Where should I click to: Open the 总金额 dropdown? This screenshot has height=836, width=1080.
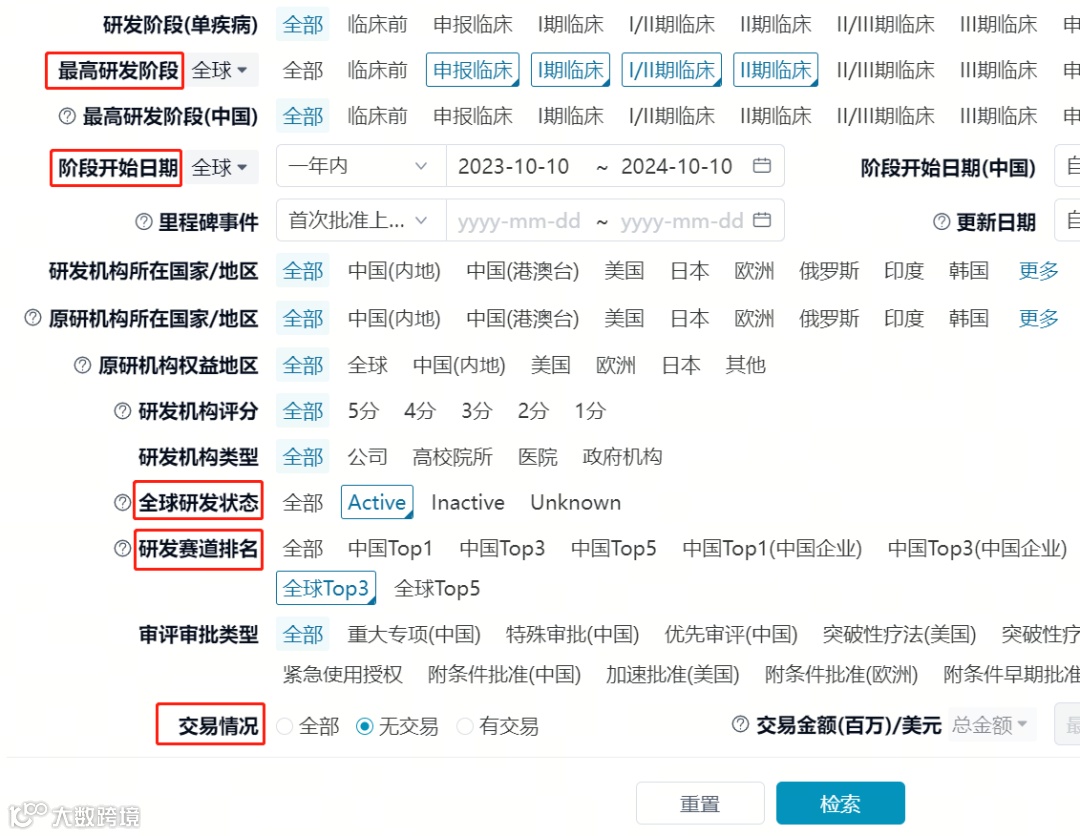coord(992,724)
